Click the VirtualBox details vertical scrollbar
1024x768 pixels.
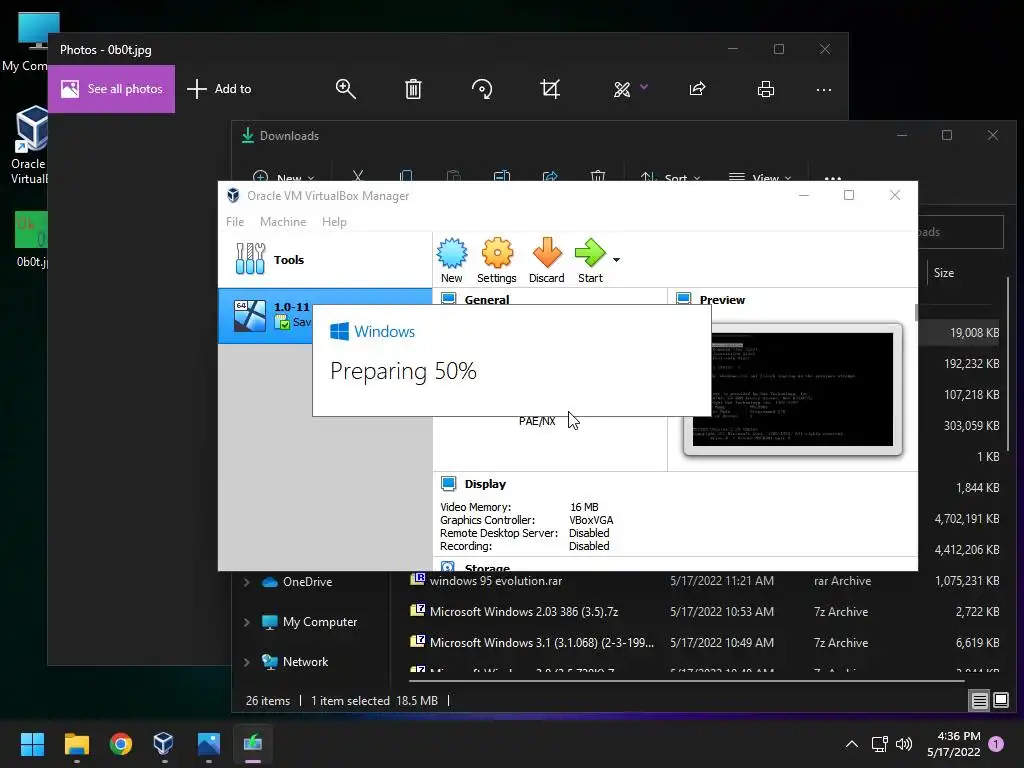click(916, 312)
